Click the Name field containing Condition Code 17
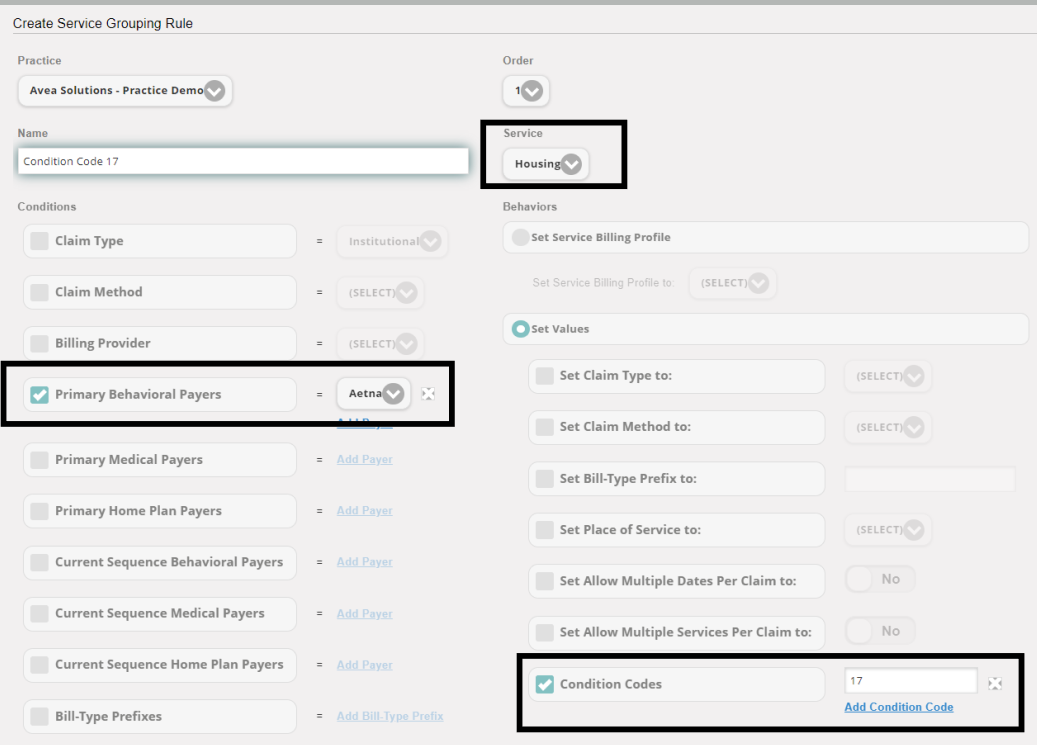The height and width of the screenshot is (745, 1037). click(x=240, y=160)
